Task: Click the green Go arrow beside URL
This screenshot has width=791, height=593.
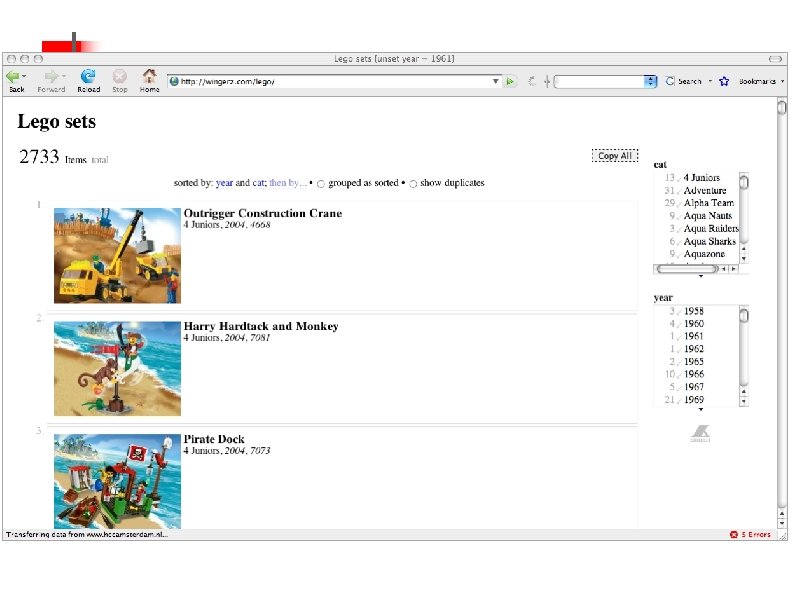Action: (x=510, y=81)
